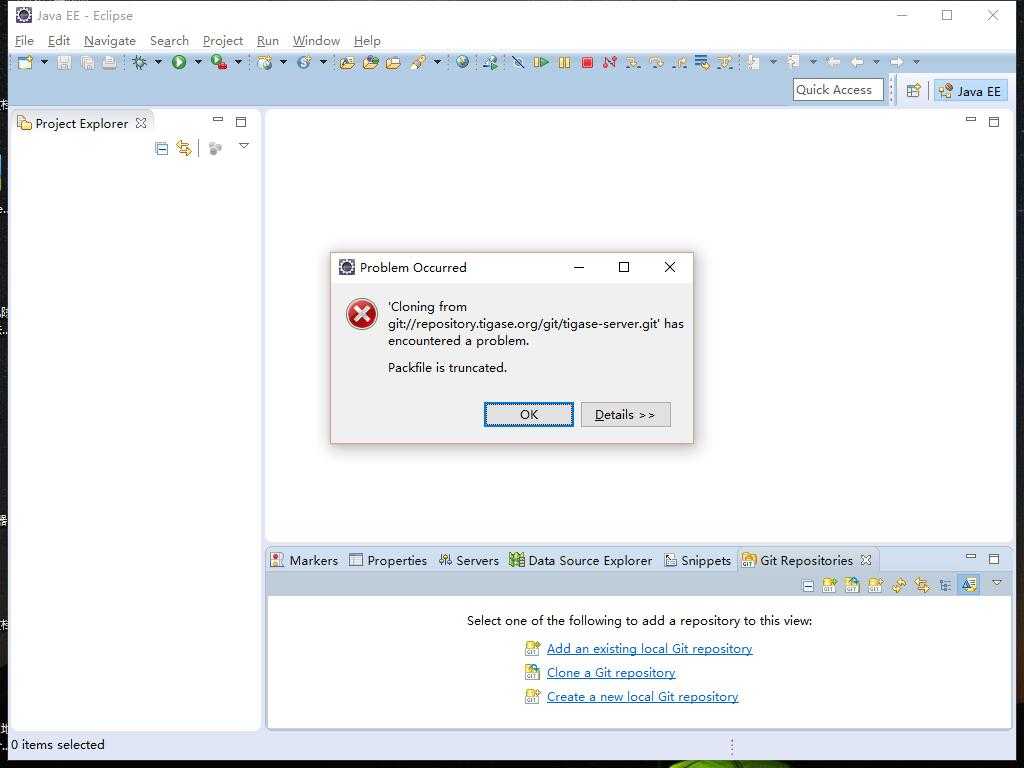Click Refresh icon in Git Repositories view
This screenshot has width=1024, height=768.
899,585
